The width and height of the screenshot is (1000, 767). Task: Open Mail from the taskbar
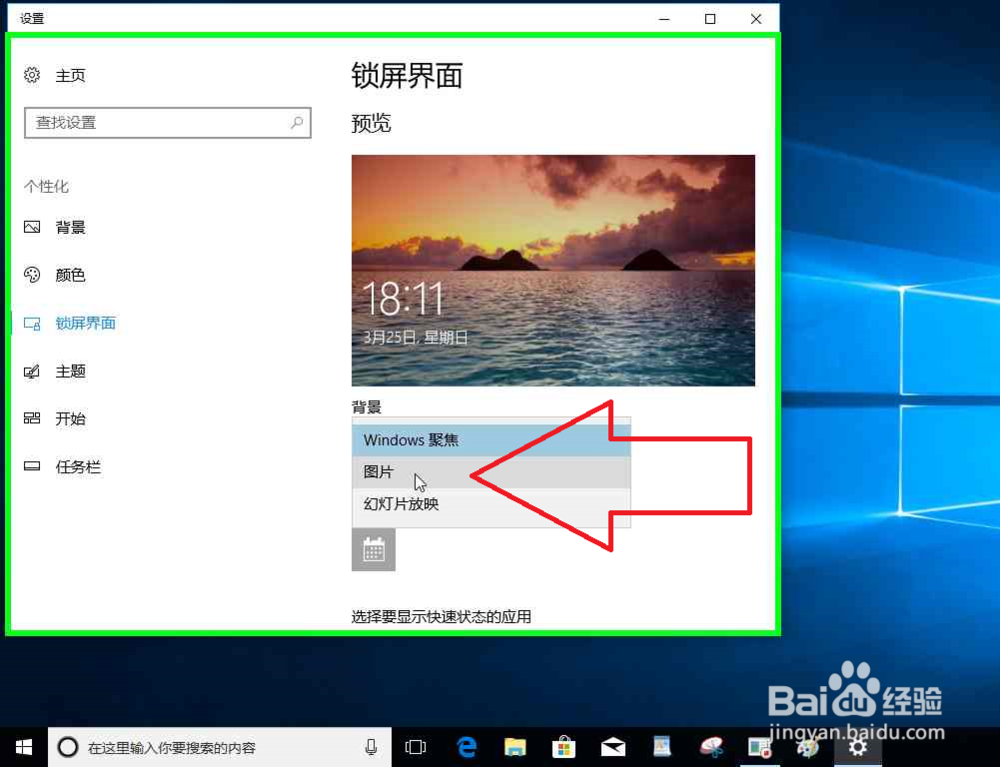tap(613, 747)
